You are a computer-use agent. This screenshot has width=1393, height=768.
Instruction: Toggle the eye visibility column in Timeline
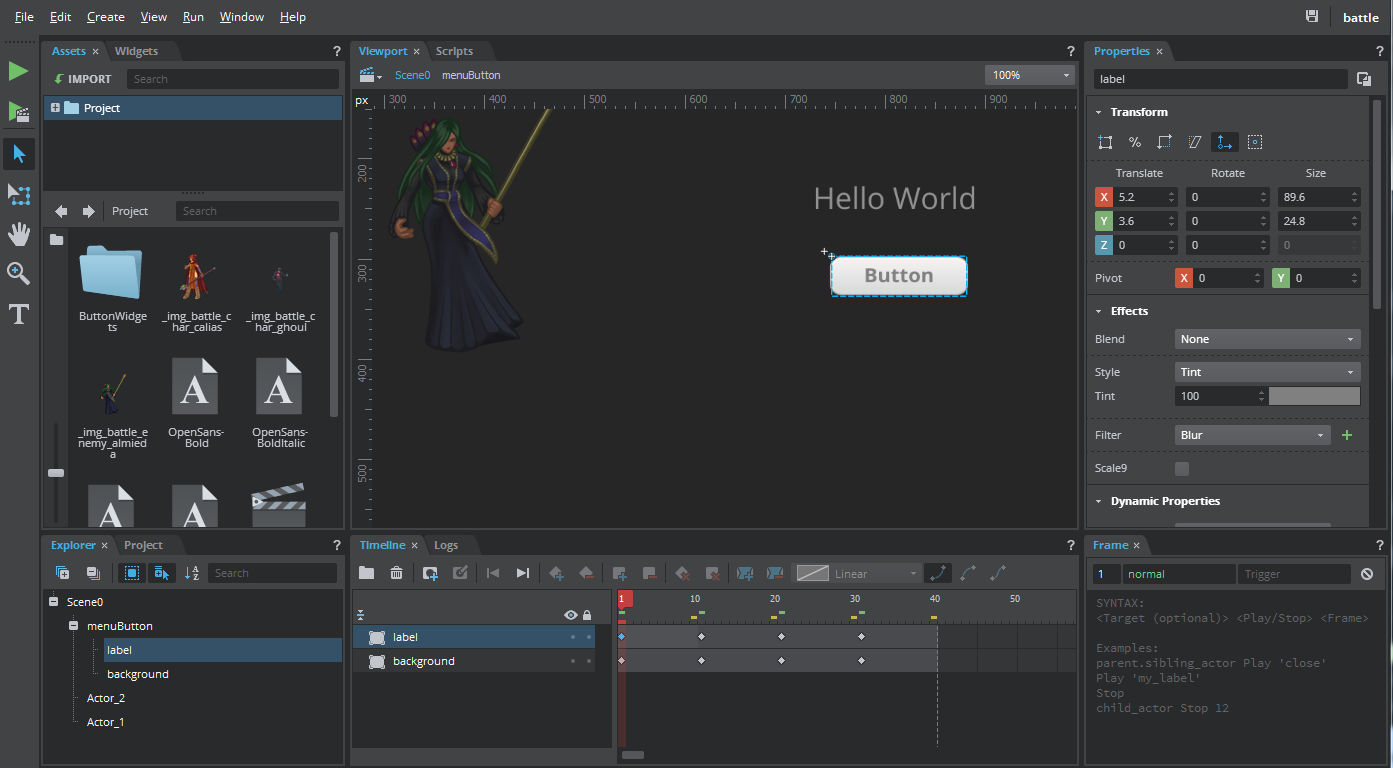tap(571, 615)
